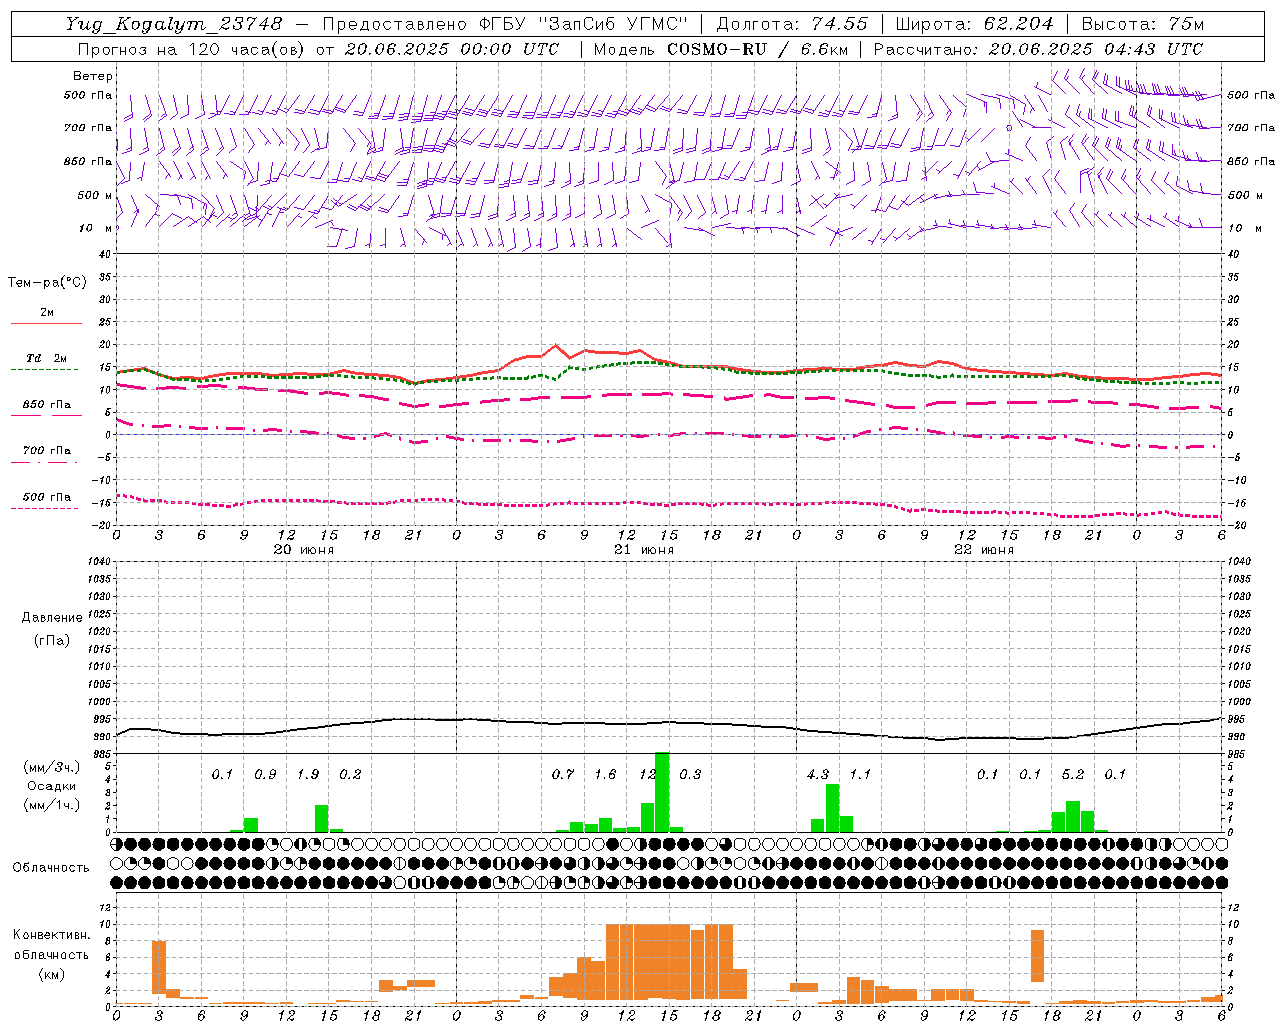Click the (гПа) unit label under Давление
Viewport: 1280px width, 1024px height.
point(52,640)
